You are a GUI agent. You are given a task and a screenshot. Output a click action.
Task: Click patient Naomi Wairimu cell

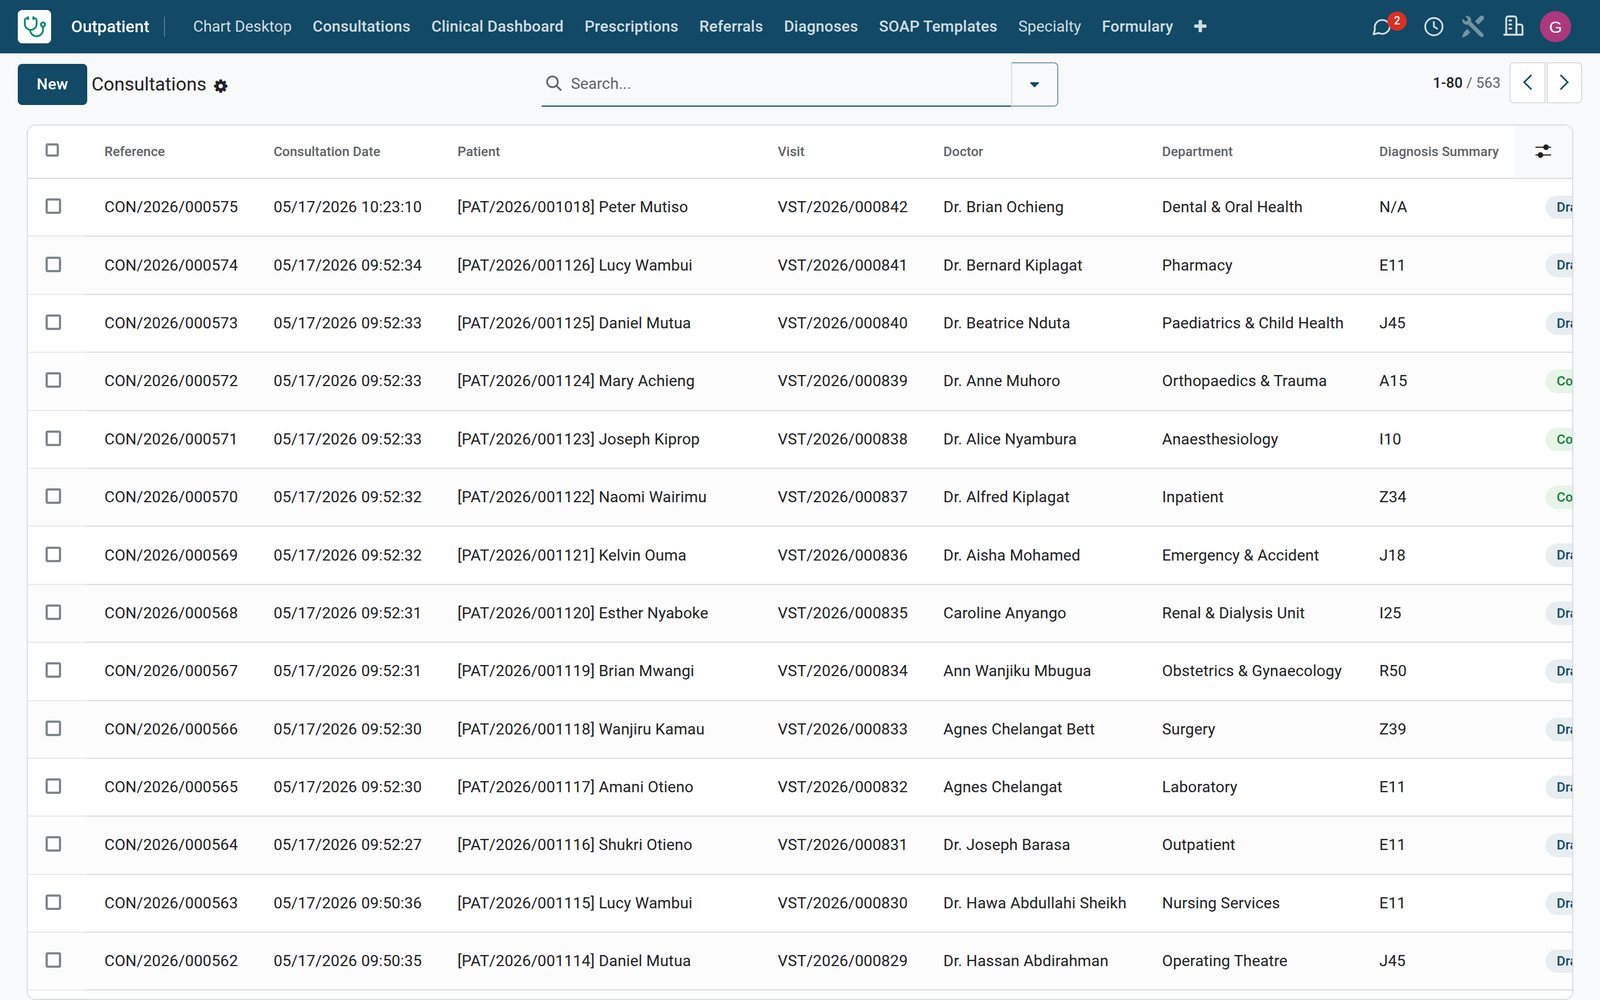(581, 497)
